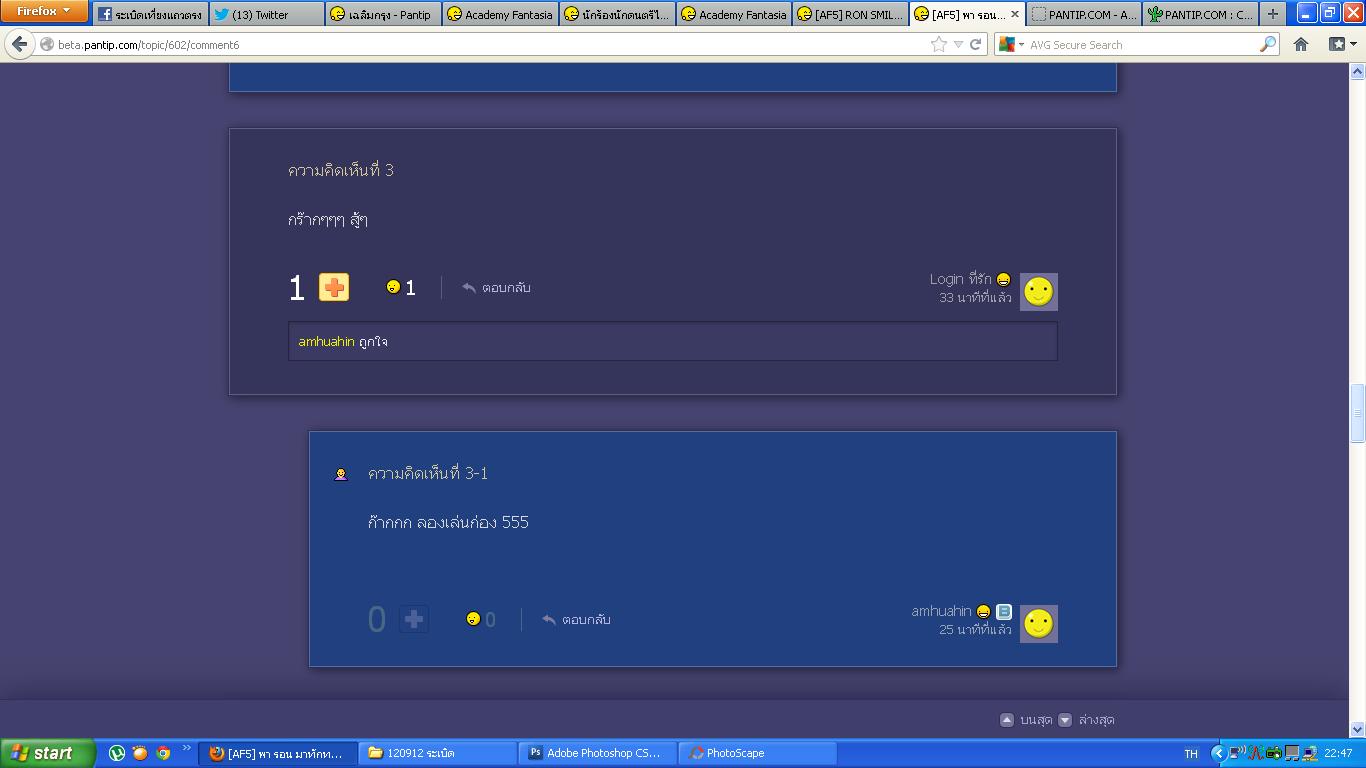Click the emotion smiley beside count 0 in comment 3-1

coord(473,619)
